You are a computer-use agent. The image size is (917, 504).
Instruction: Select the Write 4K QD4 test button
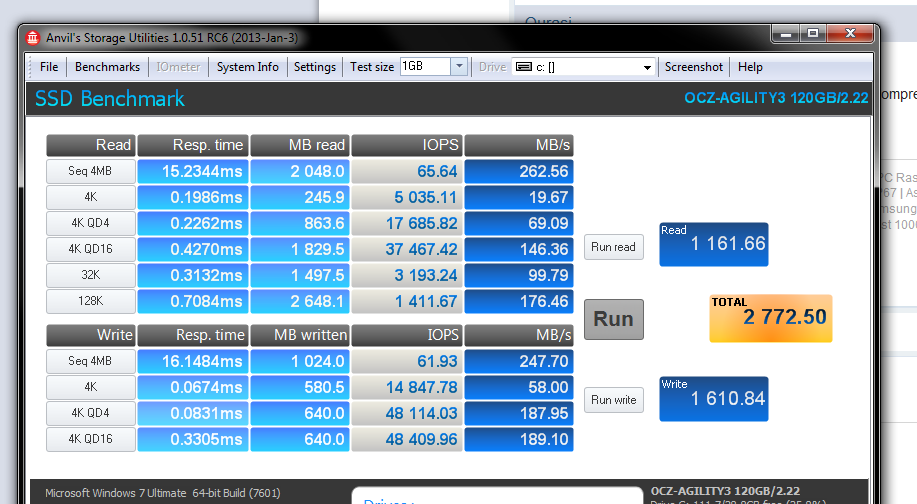[x=91, y=413]
